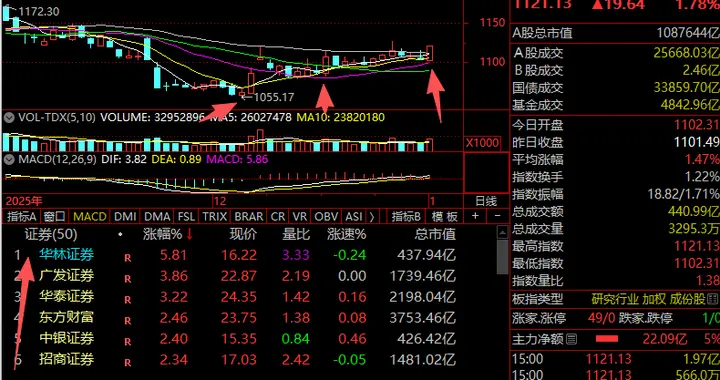Sort by the 涨速% column header
The image size is (720, 380).
[x=347, y=235]
